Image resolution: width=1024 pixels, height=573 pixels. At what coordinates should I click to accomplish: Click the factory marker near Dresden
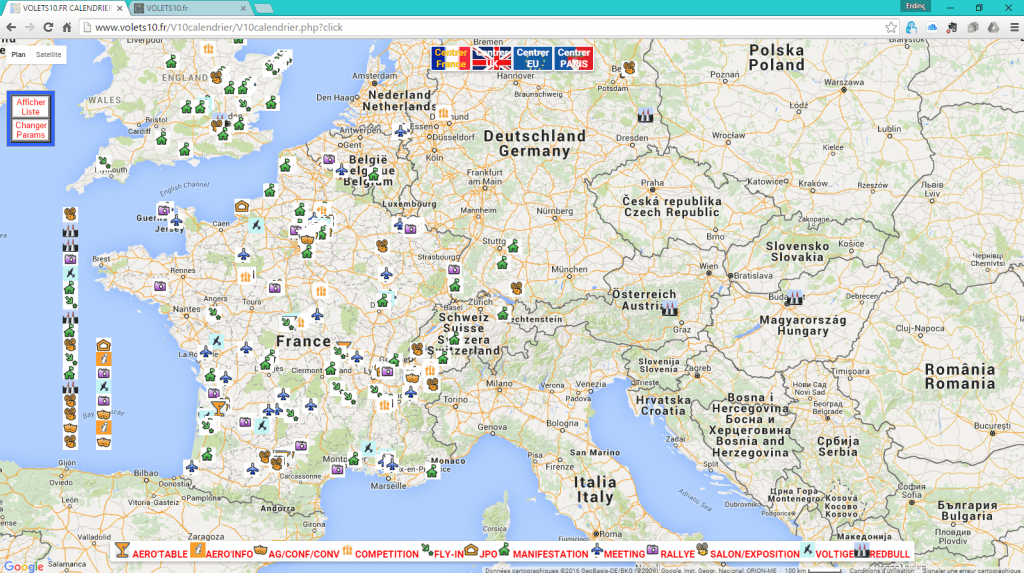click(644, 115)
